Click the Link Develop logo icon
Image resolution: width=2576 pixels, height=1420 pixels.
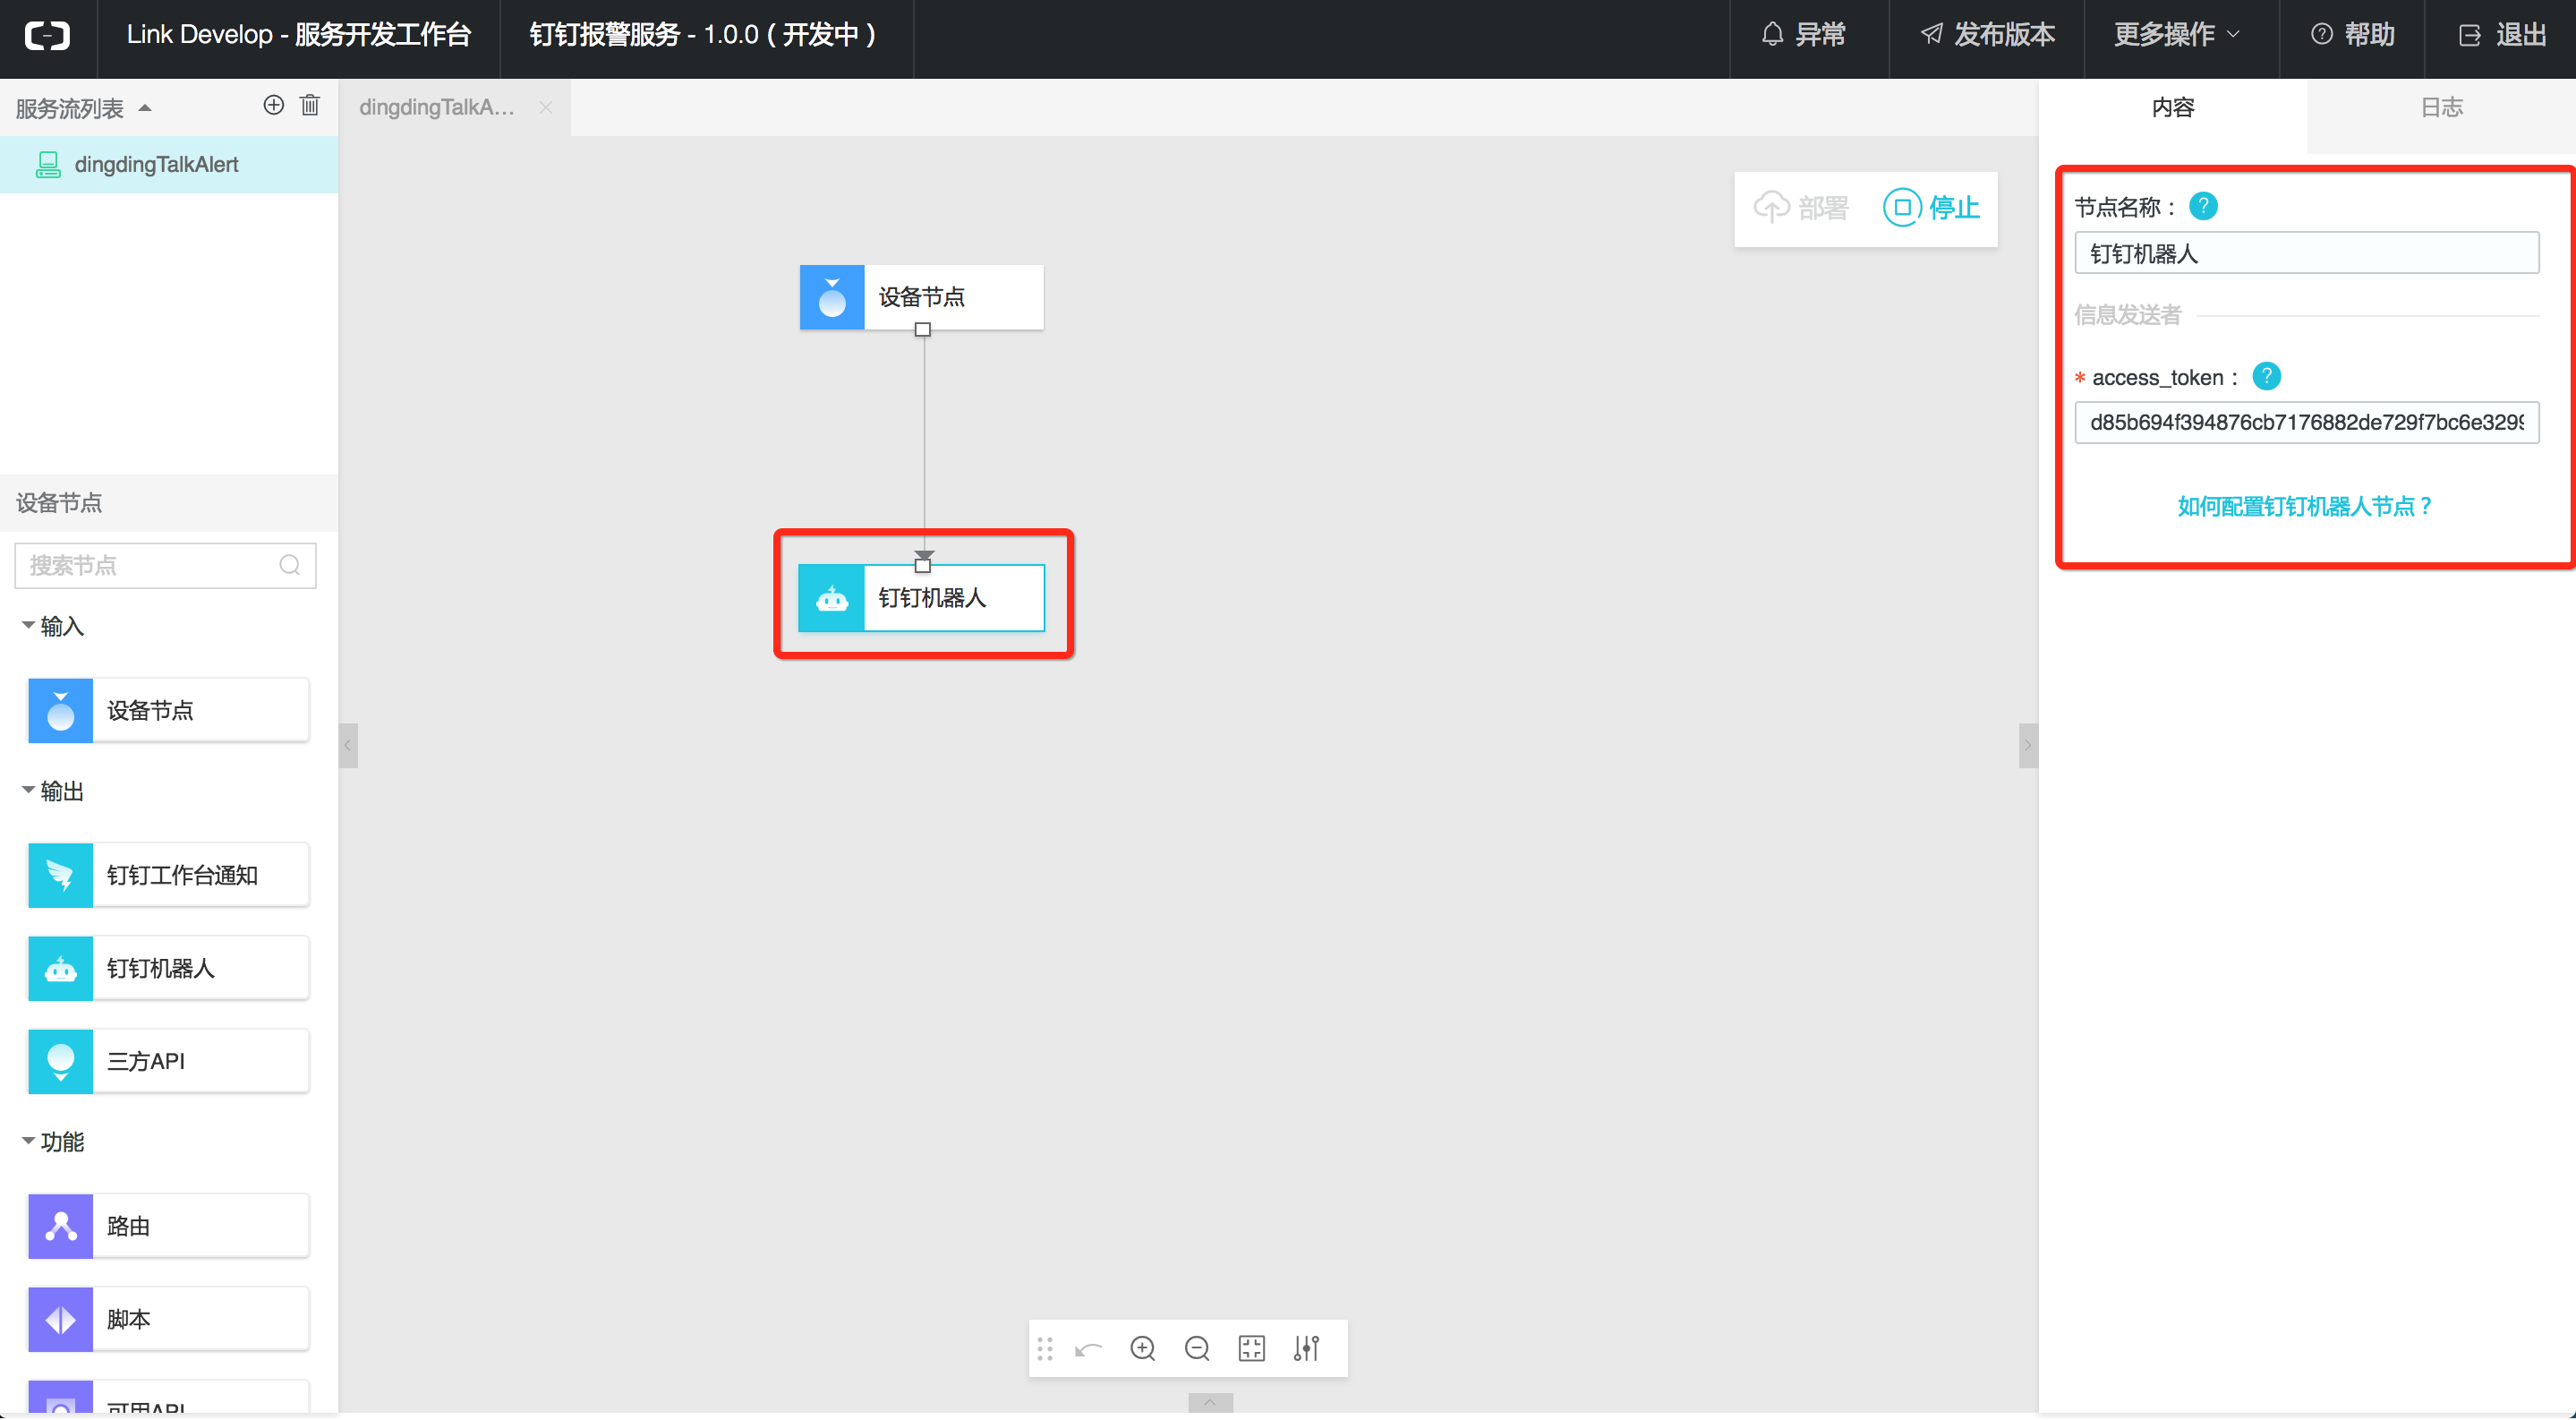coord(47,36)
